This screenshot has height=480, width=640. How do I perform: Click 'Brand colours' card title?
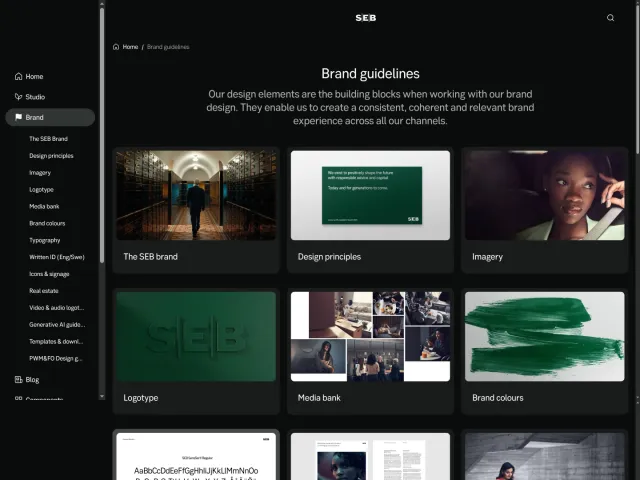pos(498,398)
